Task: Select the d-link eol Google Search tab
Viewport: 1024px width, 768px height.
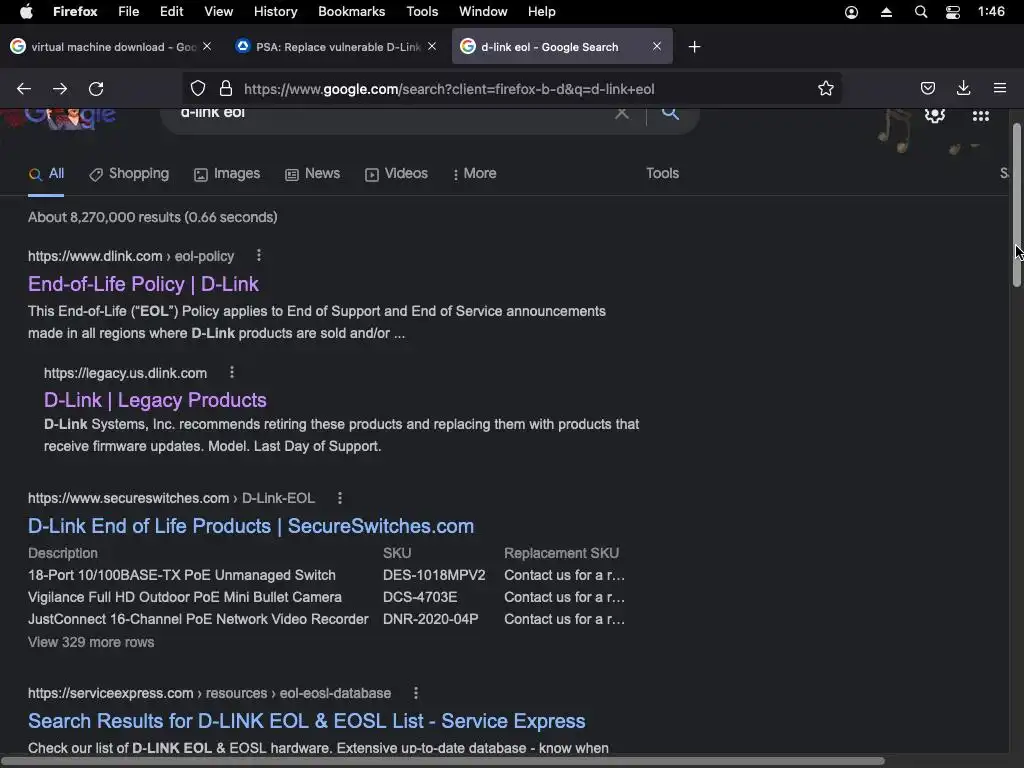Action: pos(562,46)
